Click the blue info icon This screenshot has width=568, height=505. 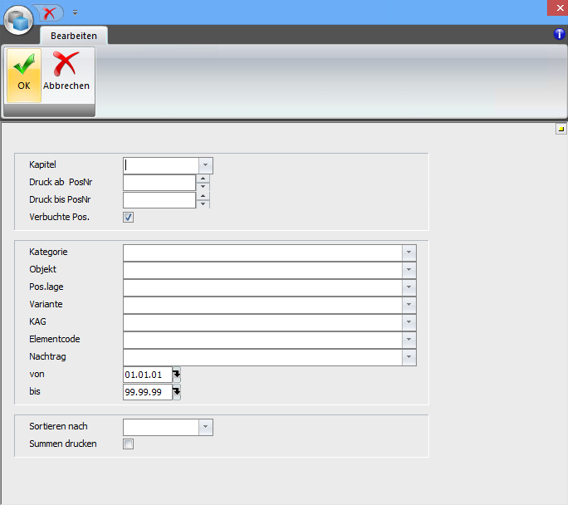tap(559, 34)
